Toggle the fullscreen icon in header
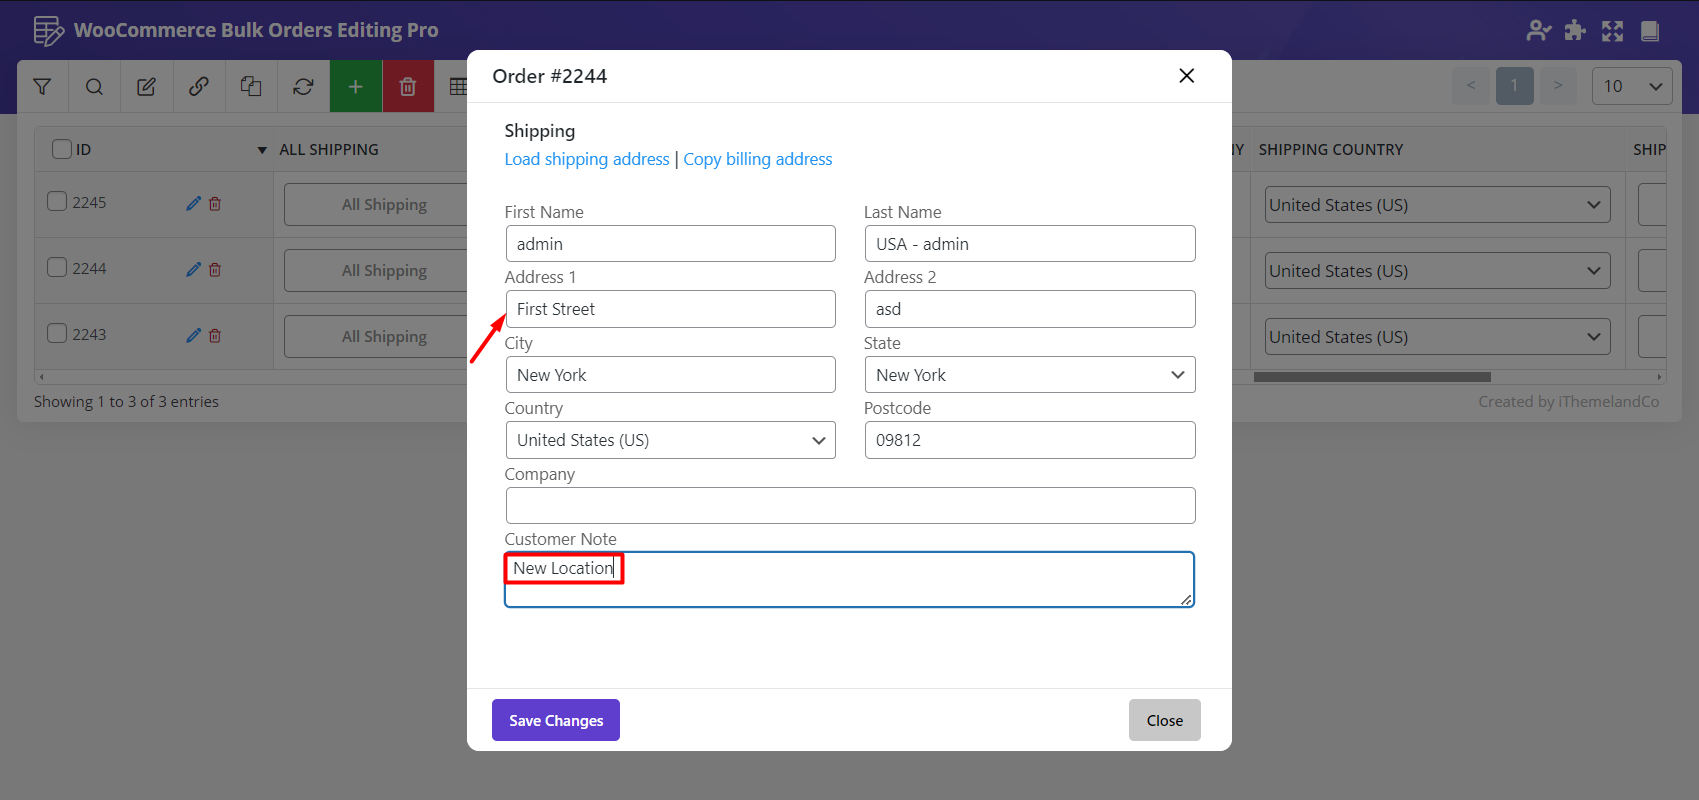 [1612, 31]
